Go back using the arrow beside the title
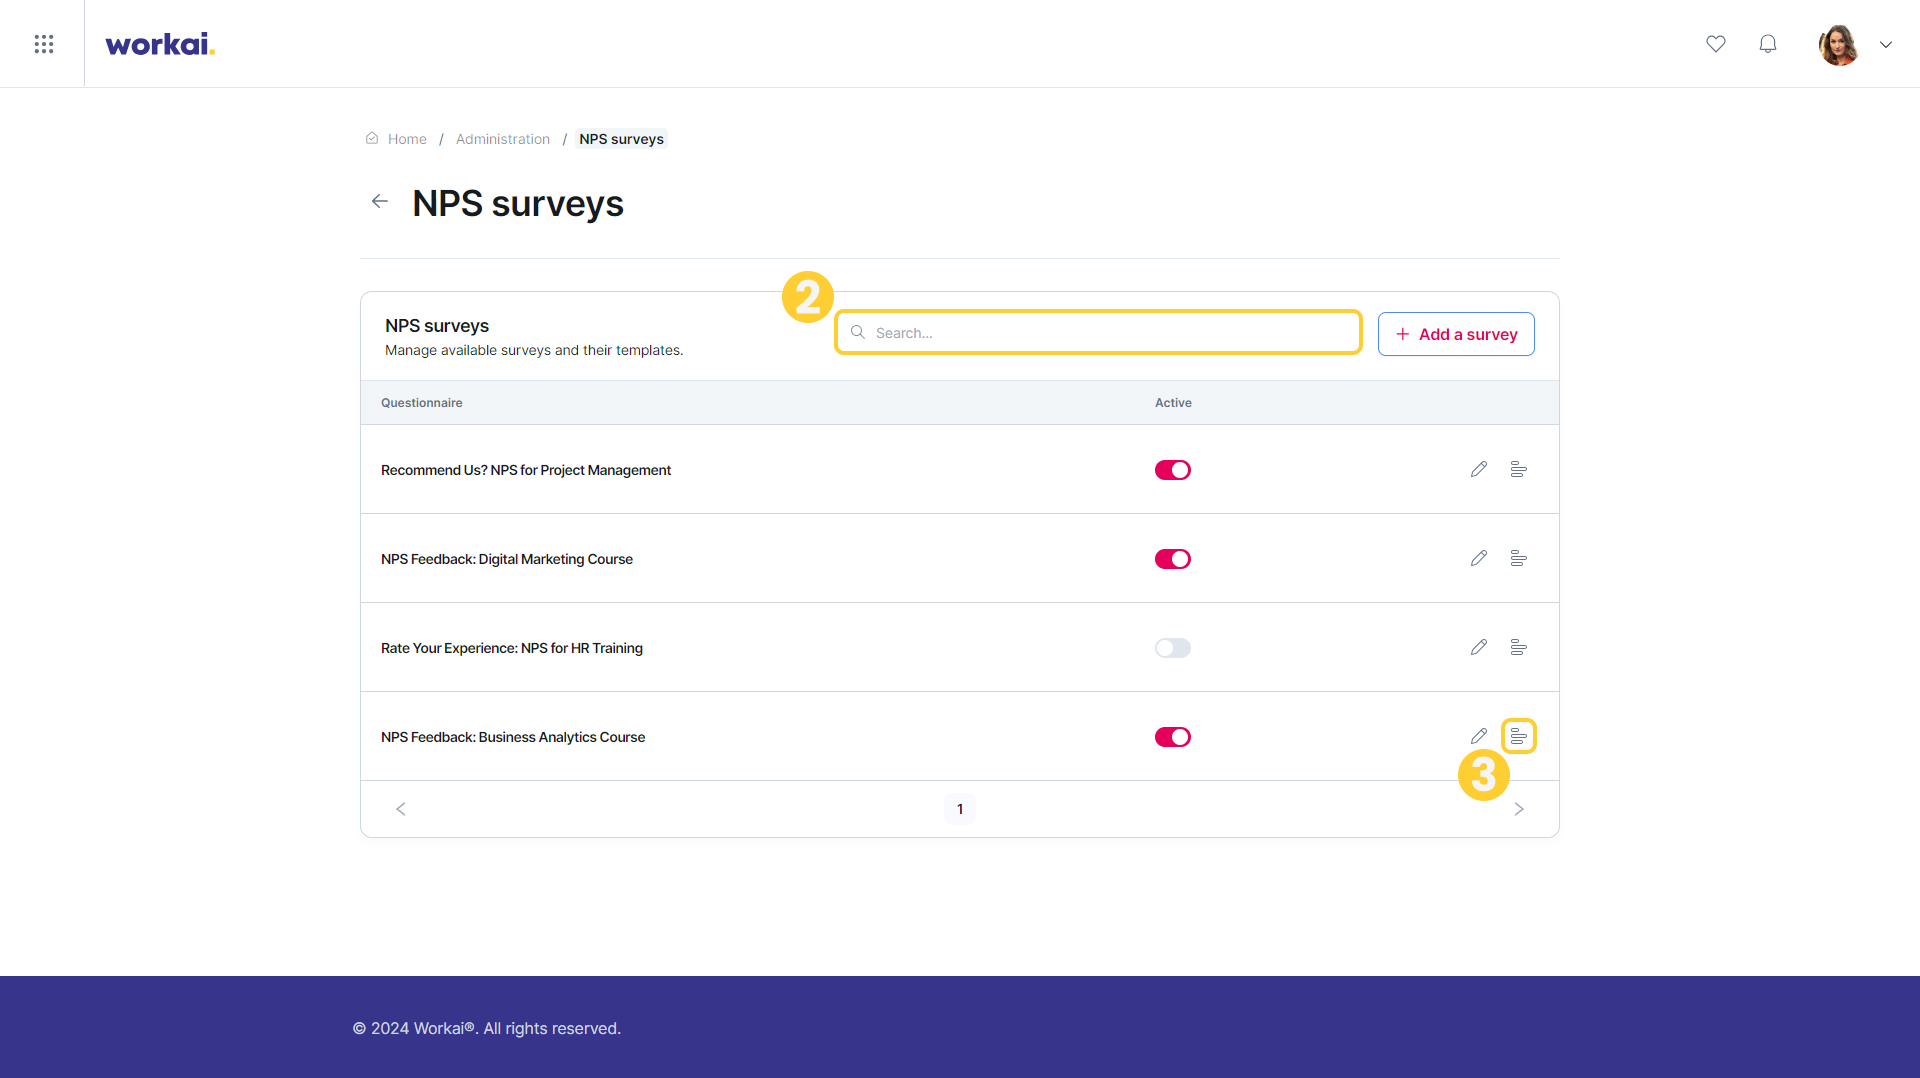1920x1078 pixels. pos(380,201)
